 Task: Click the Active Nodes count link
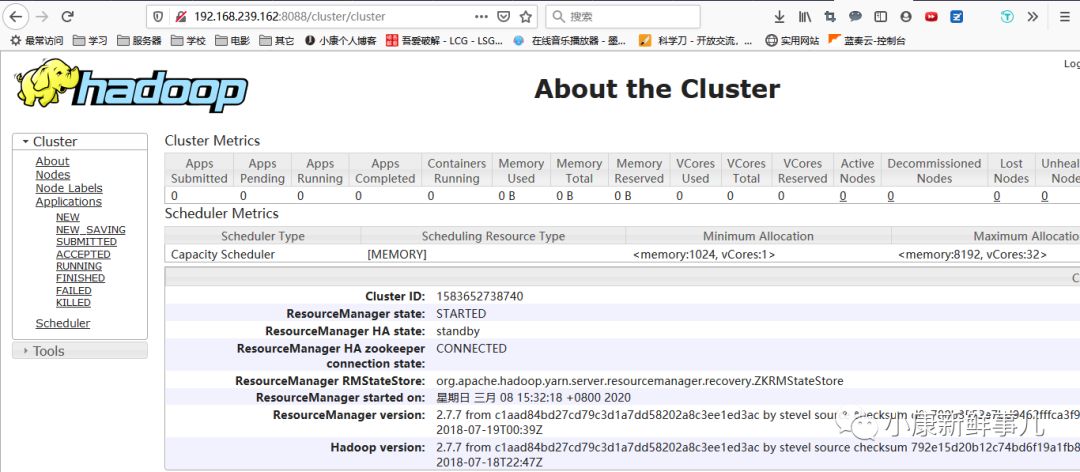[843, 196]
